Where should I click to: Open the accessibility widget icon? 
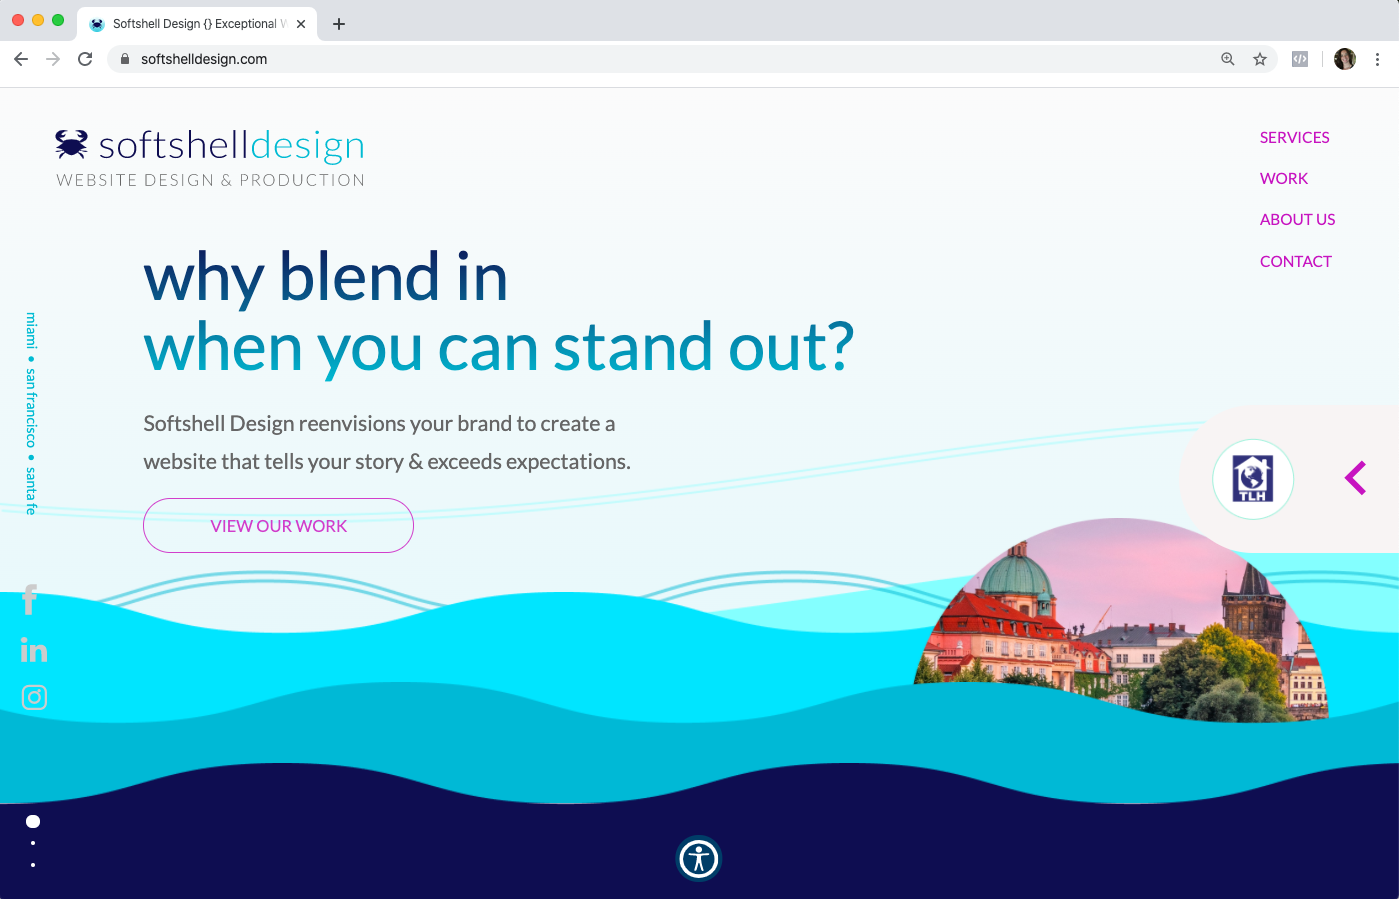(x=699, y=858)
